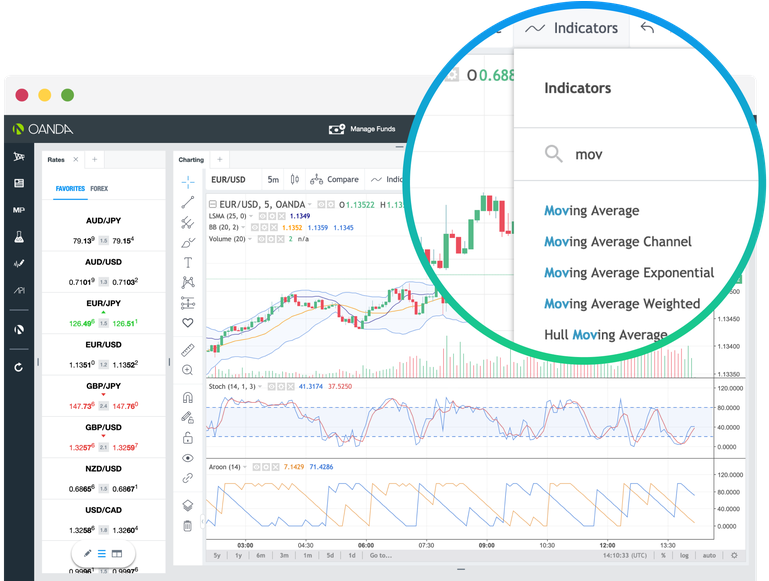
Task: Add a new tab next to Charting
Action: click(x=220, y=159)
